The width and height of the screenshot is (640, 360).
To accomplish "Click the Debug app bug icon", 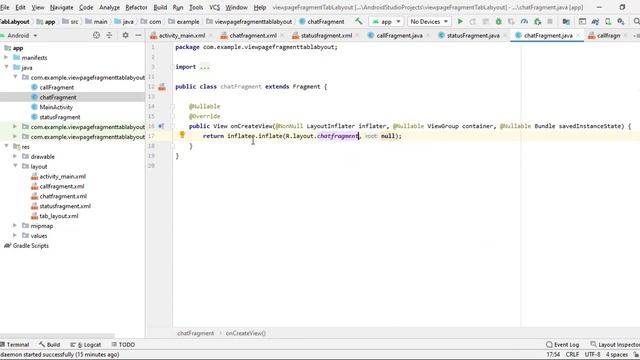I will point(498,21).
